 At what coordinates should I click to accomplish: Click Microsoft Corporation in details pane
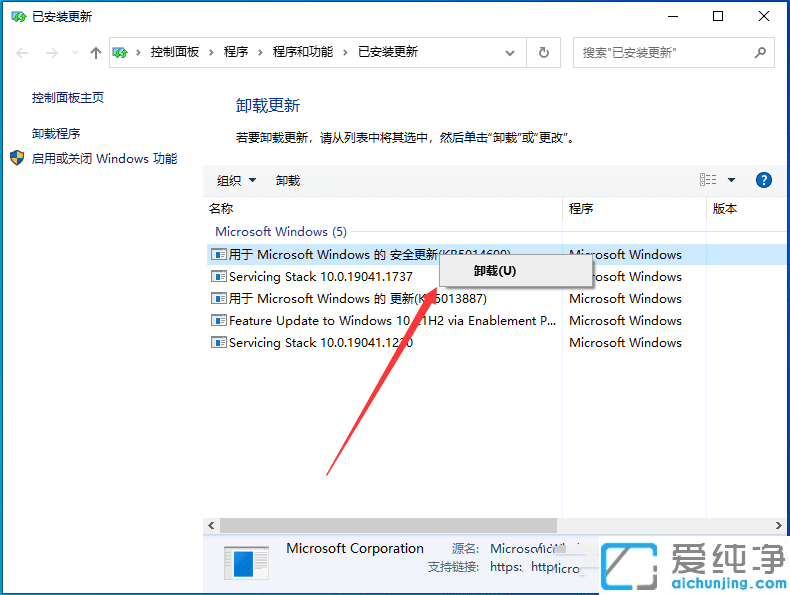(x=355, y=548)
